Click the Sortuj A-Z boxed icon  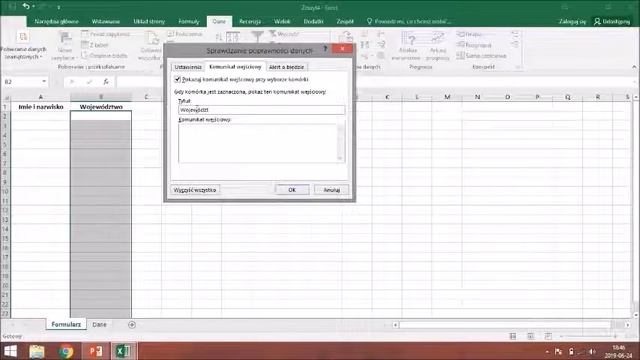pos(233,38)
